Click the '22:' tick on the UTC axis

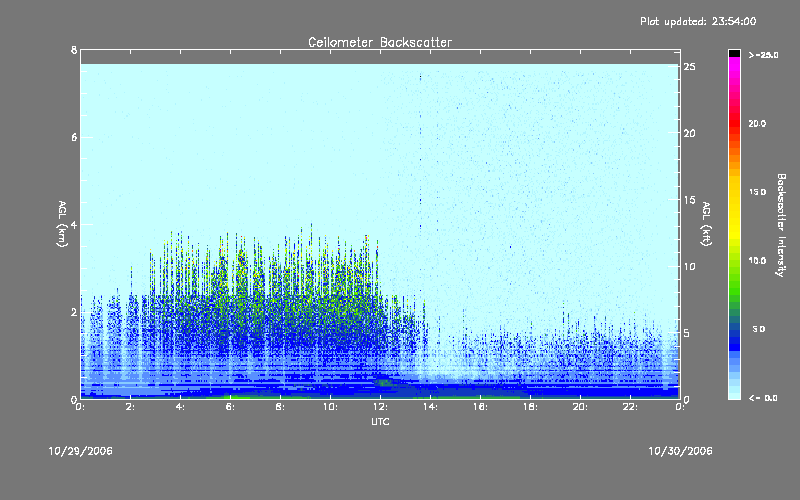[x=630, y=407]
